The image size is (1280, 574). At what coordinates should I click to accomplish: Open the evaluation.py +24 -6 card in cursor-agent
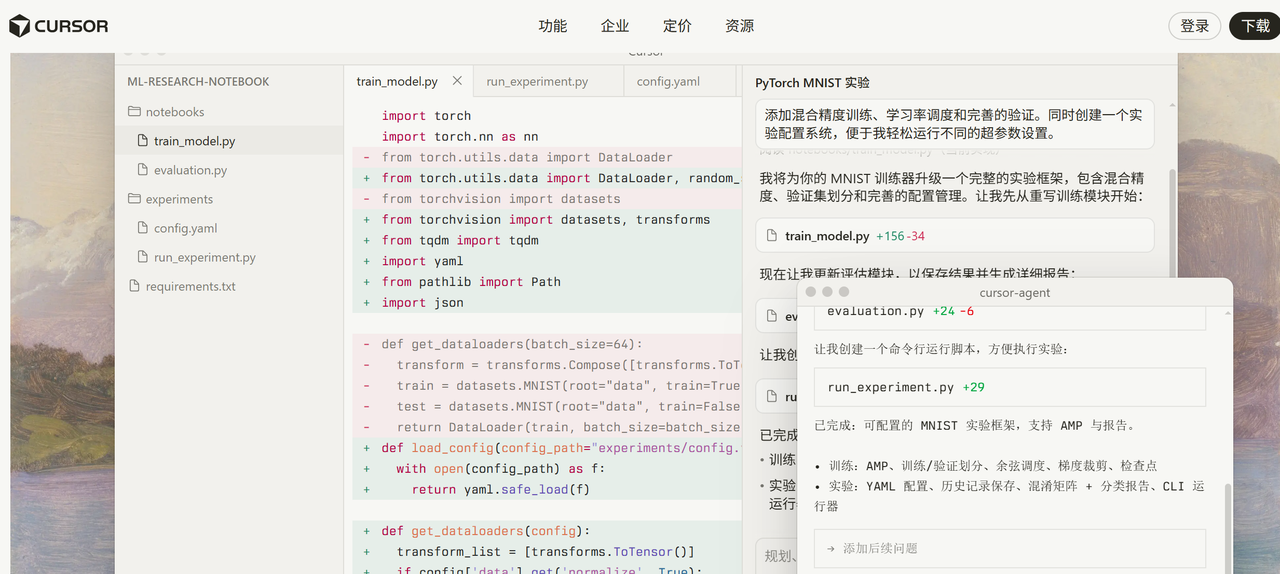point(1009,313)
